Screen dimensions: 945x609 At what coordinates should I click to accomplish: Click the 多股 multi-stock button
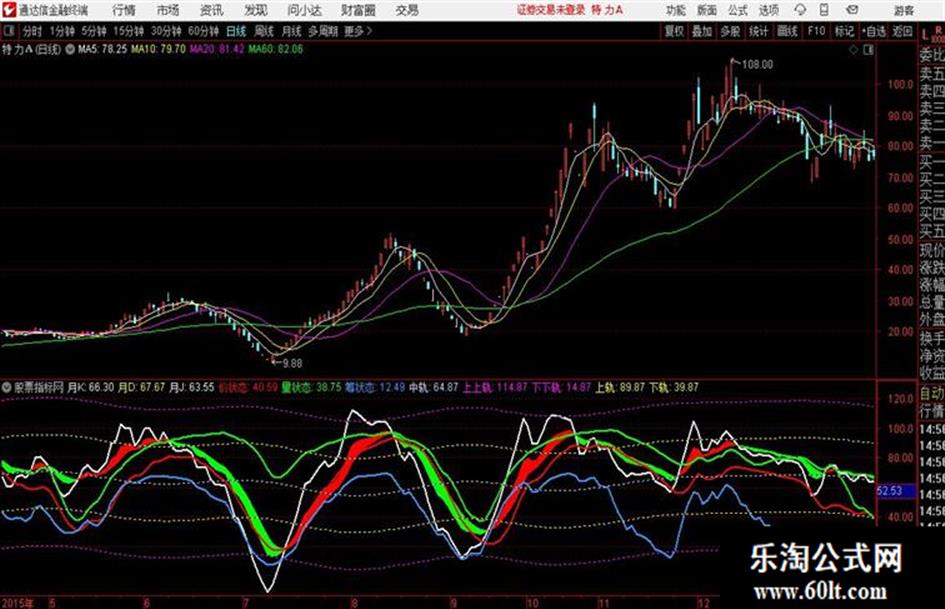coord(730,31)
